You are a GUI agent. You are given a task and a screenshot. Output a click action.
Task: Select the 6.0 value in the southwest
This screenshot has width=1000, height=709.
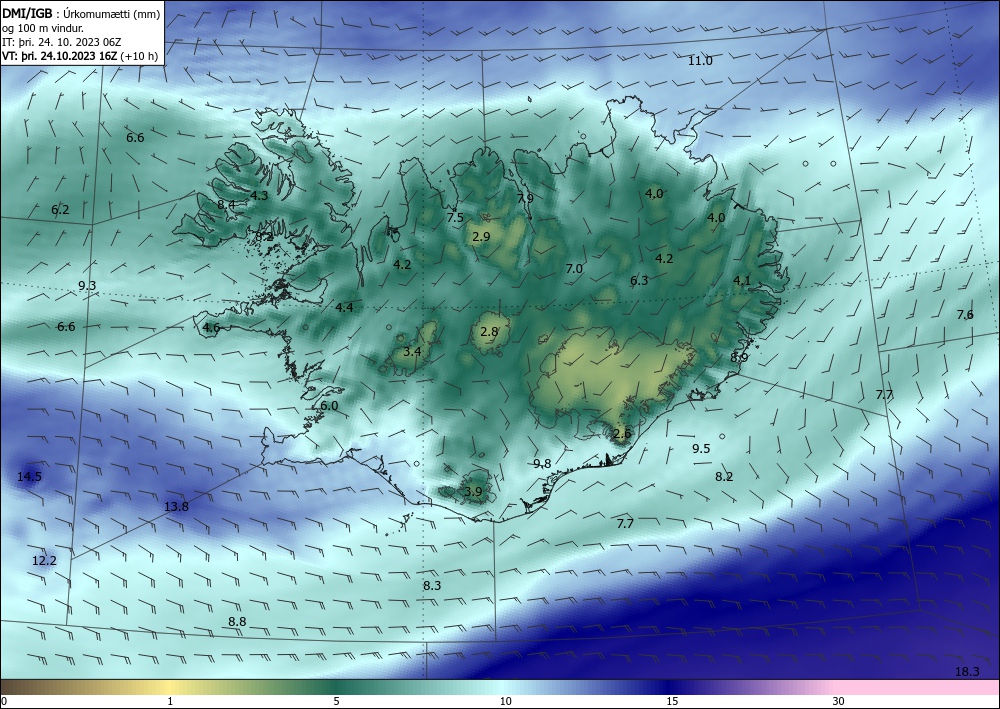329,406
